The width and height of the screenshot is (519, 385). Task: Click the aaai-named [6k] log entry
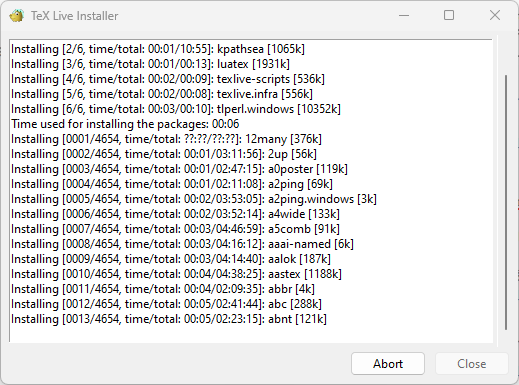tap(182, 244)
